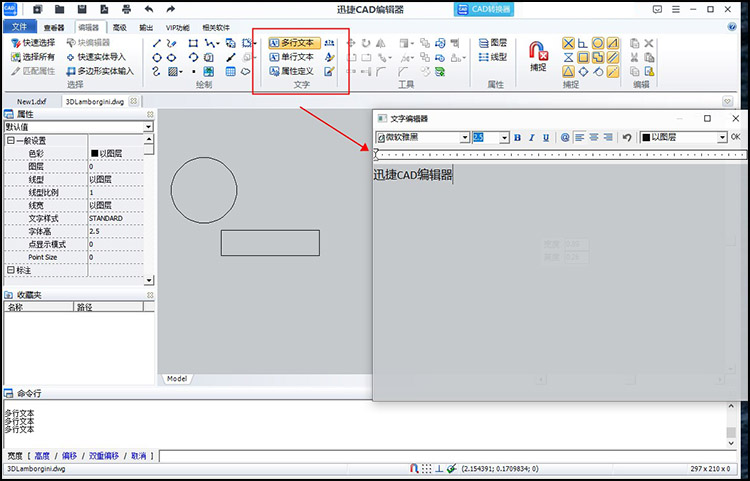The width and height of the screenshot is (750, 481).
Task: Open the help icon at ribbon right
Action: point(732,27)
